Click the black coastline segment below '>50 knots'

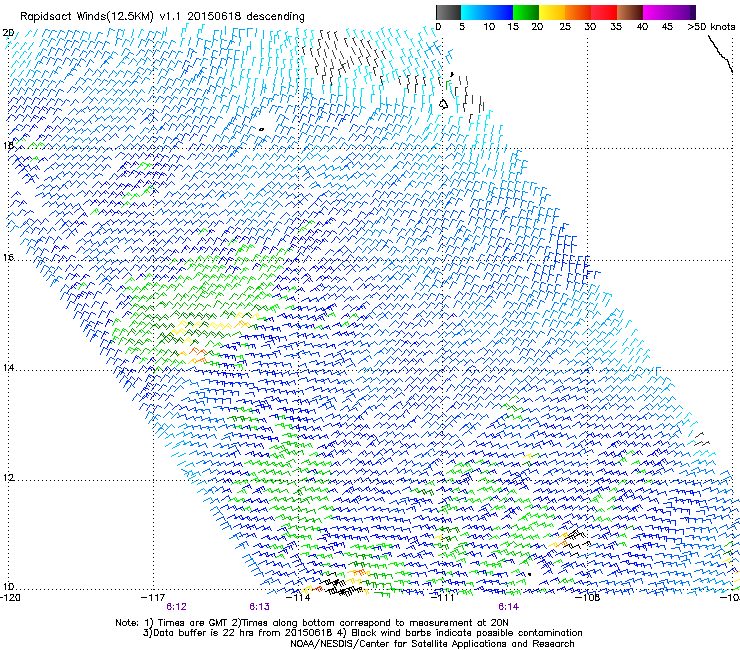(721, 53)
